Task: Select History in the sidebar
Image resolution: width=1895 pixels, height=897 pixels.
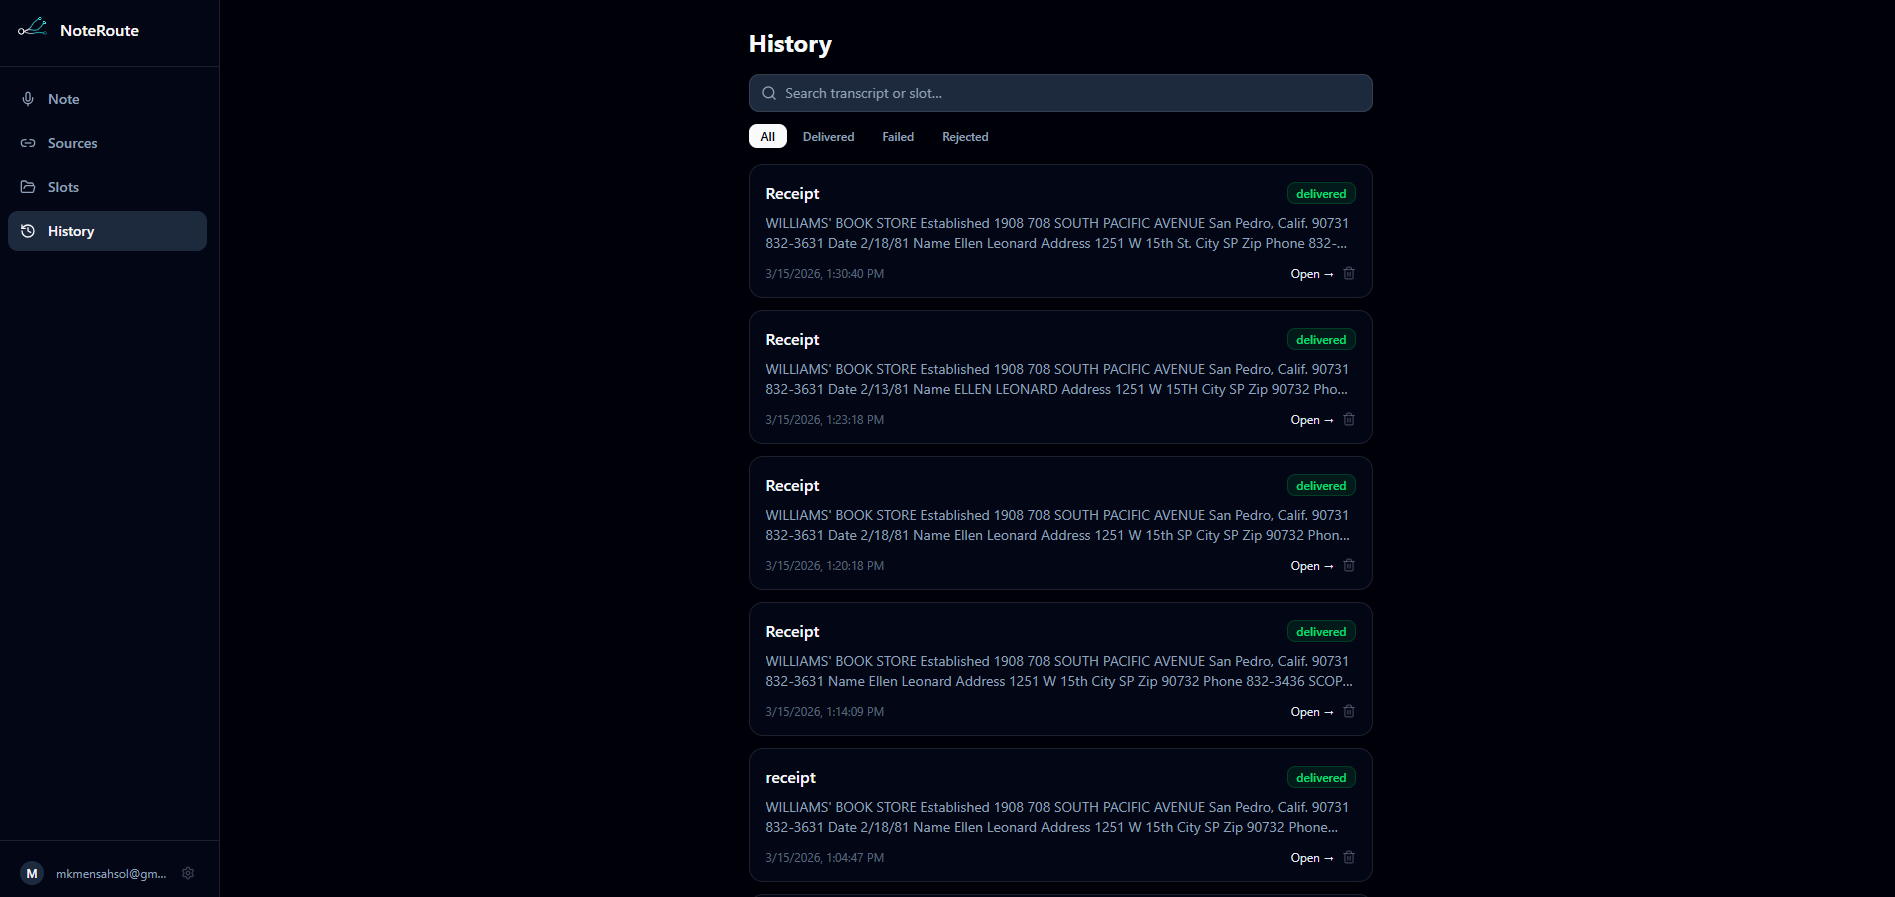Action: [107, 231]
